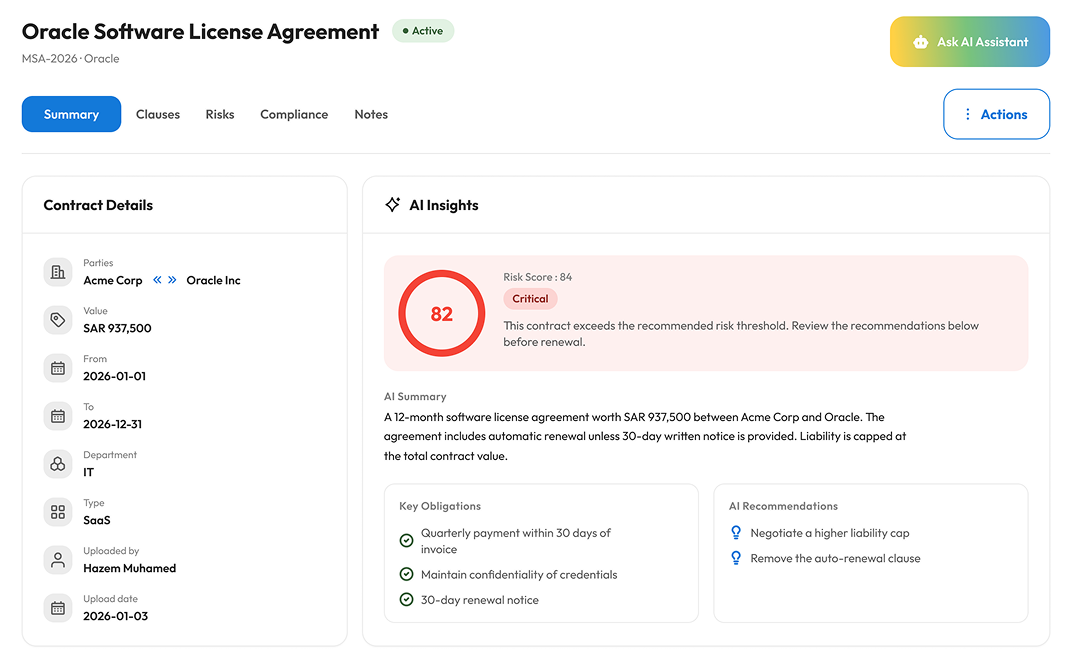1072x669 pixels.
Task: Click the MSA-2026 · Oracle subtitle
Action: 70,59
